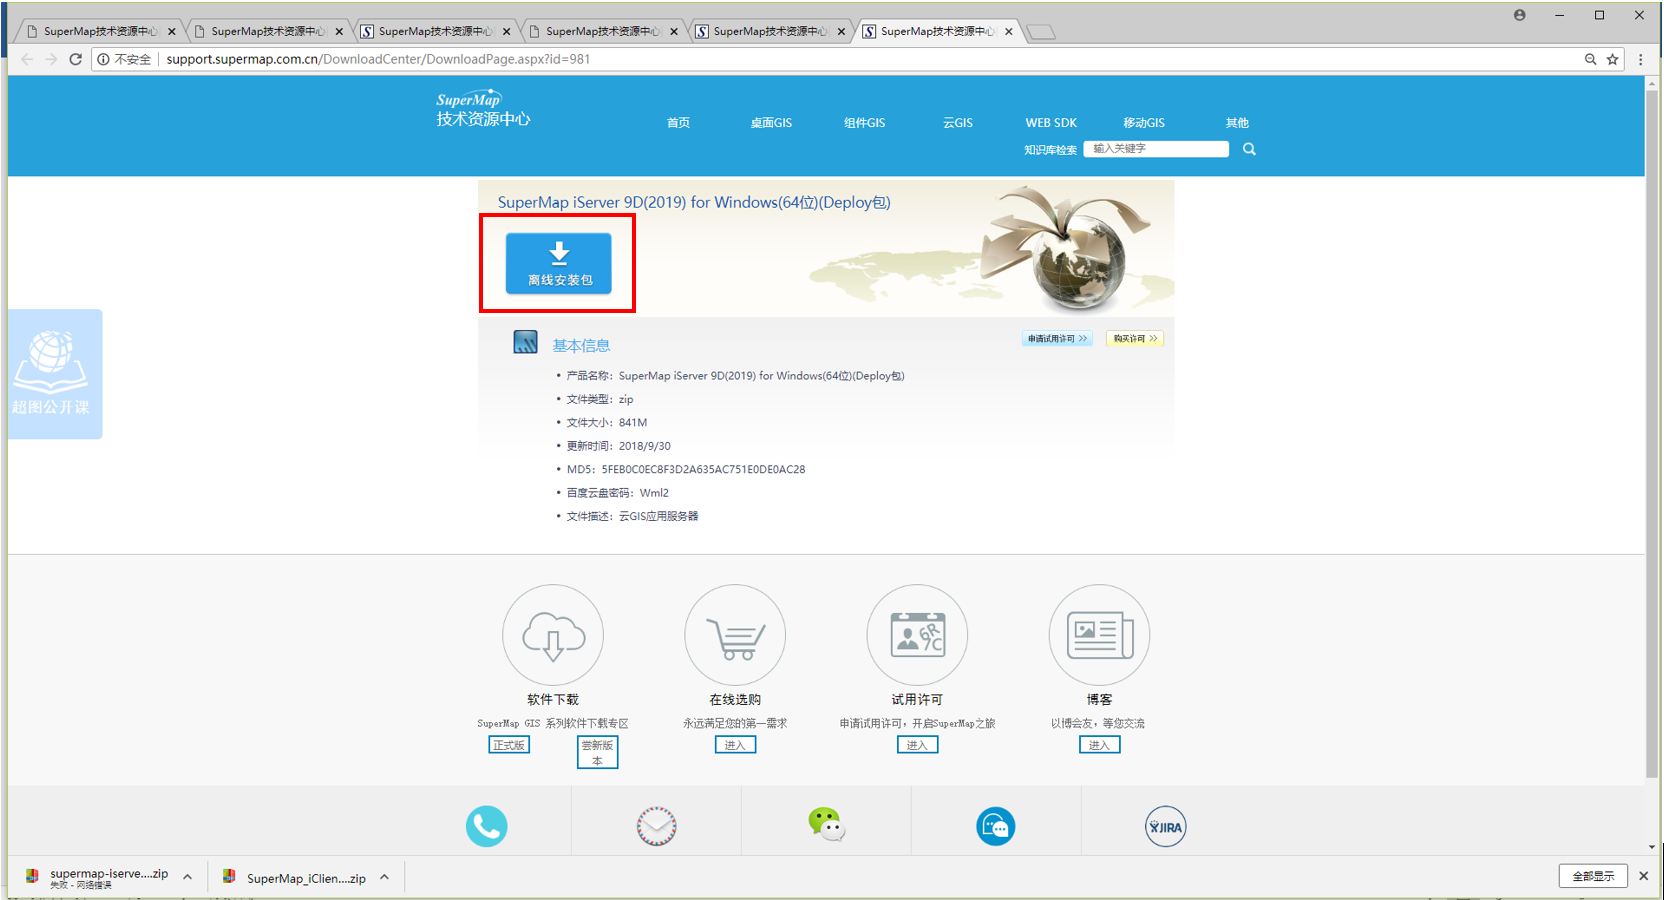
Task: Open a new browser tab
Action: [x=1041, y=32]
